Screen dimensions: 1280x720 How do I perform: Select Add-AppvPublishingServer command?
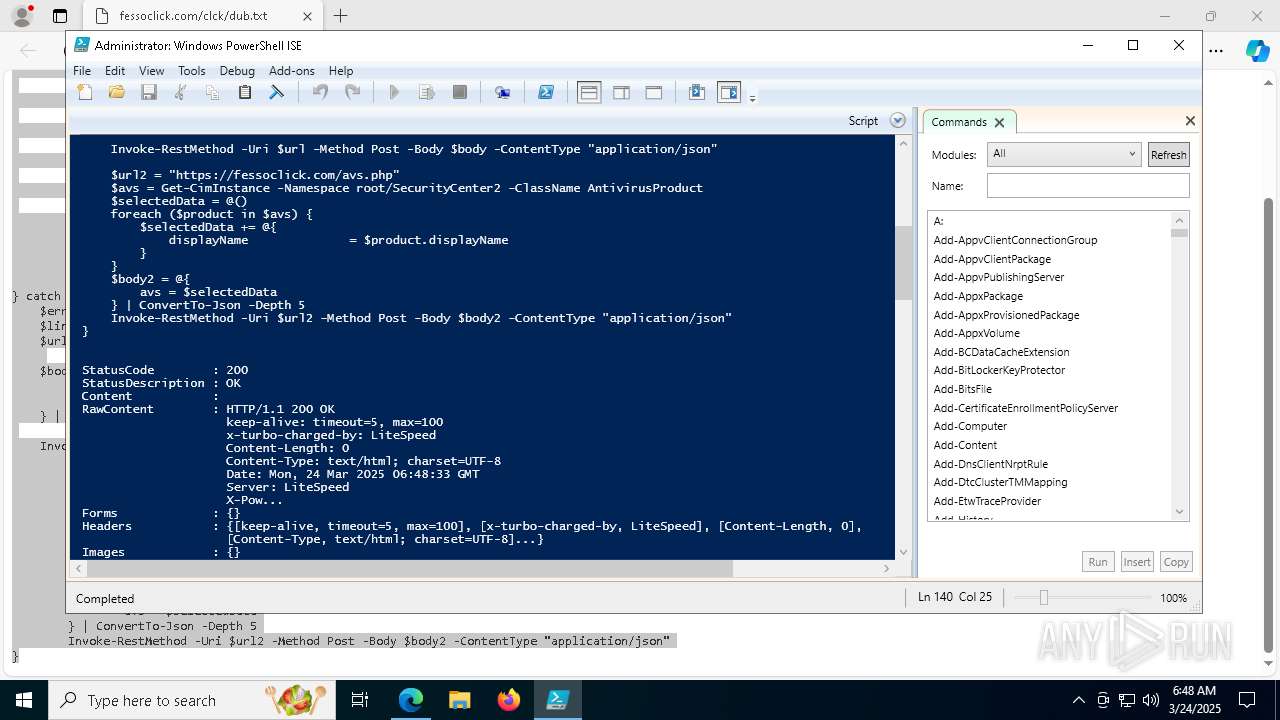[x=999, y=277]
